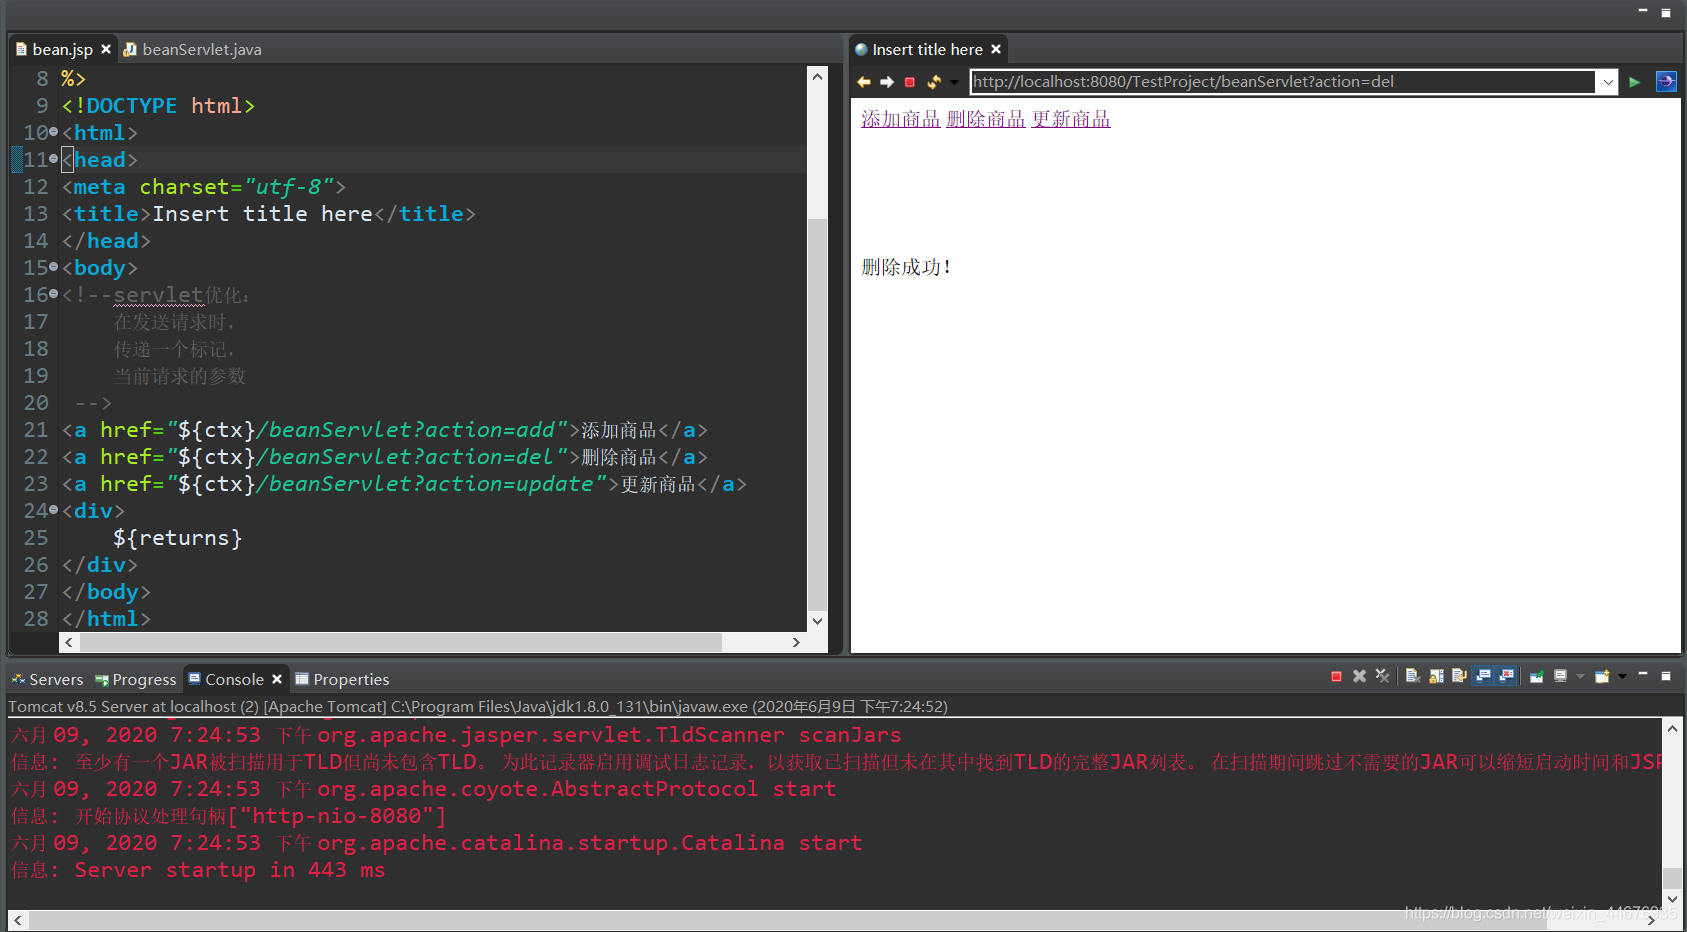The width and height of the screenshot is (1687, 932).
Task: Collapse the div tag fold at line 24
Action: coord(53,510)
